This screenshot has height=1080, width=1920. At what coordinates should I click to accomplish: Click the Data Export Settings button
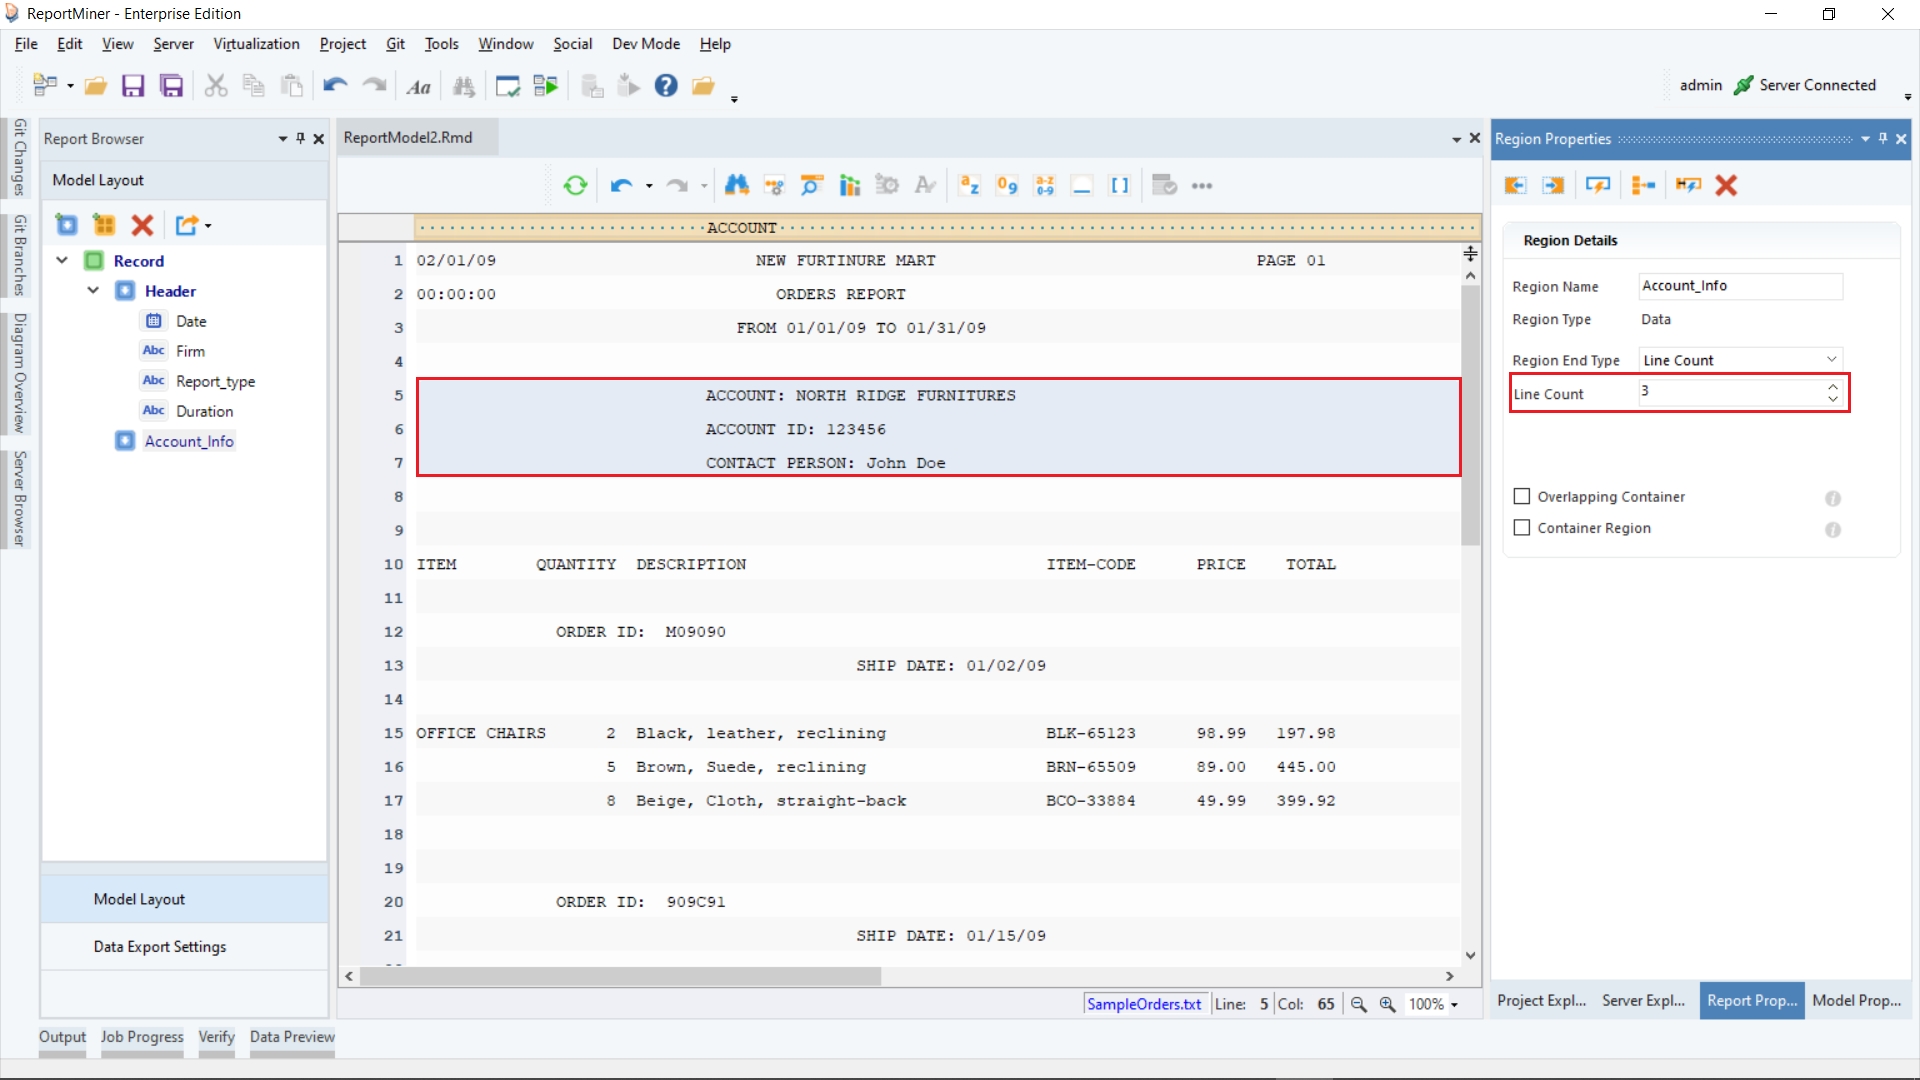(x=160, y=946)
